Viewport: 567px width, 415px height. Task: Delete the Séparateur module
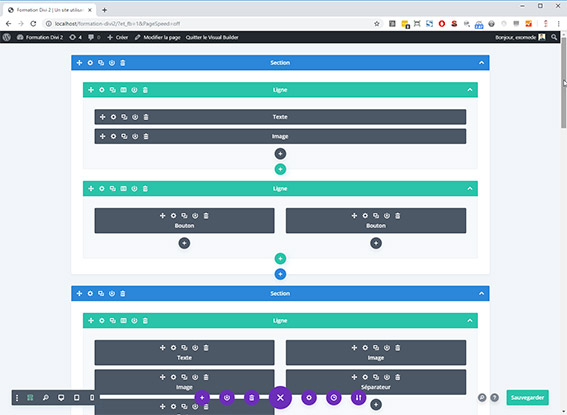click(397, 377)
